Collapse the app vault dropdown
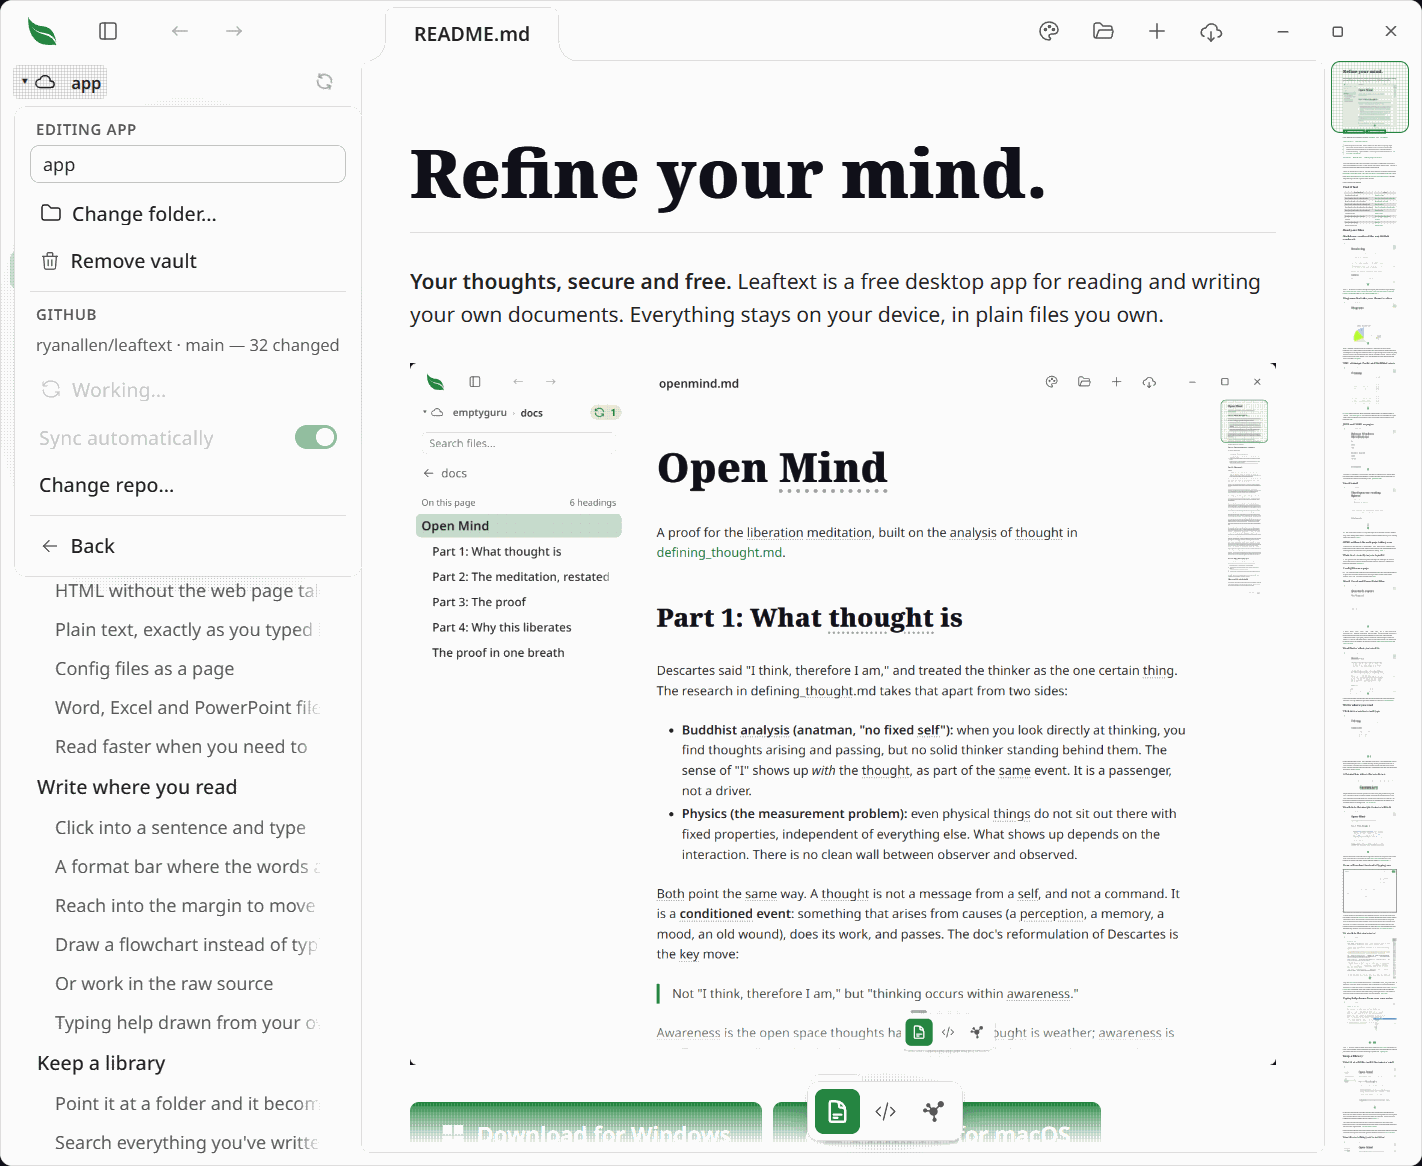The image size is (1422, 1166). click(60, 83)
